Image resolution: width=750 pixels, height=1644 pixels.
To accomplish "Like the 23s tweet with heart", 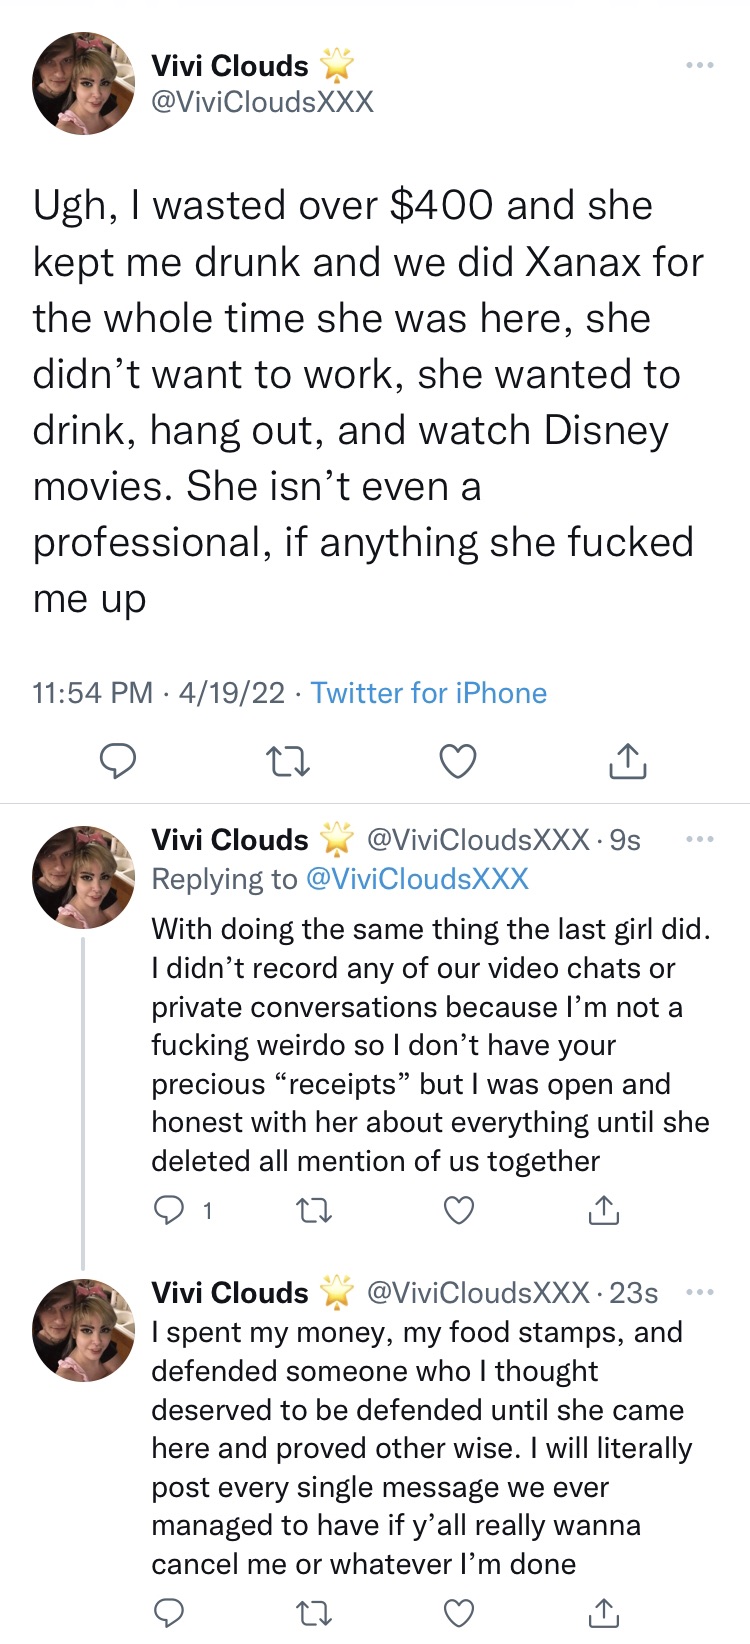I will coord(458,1612).
